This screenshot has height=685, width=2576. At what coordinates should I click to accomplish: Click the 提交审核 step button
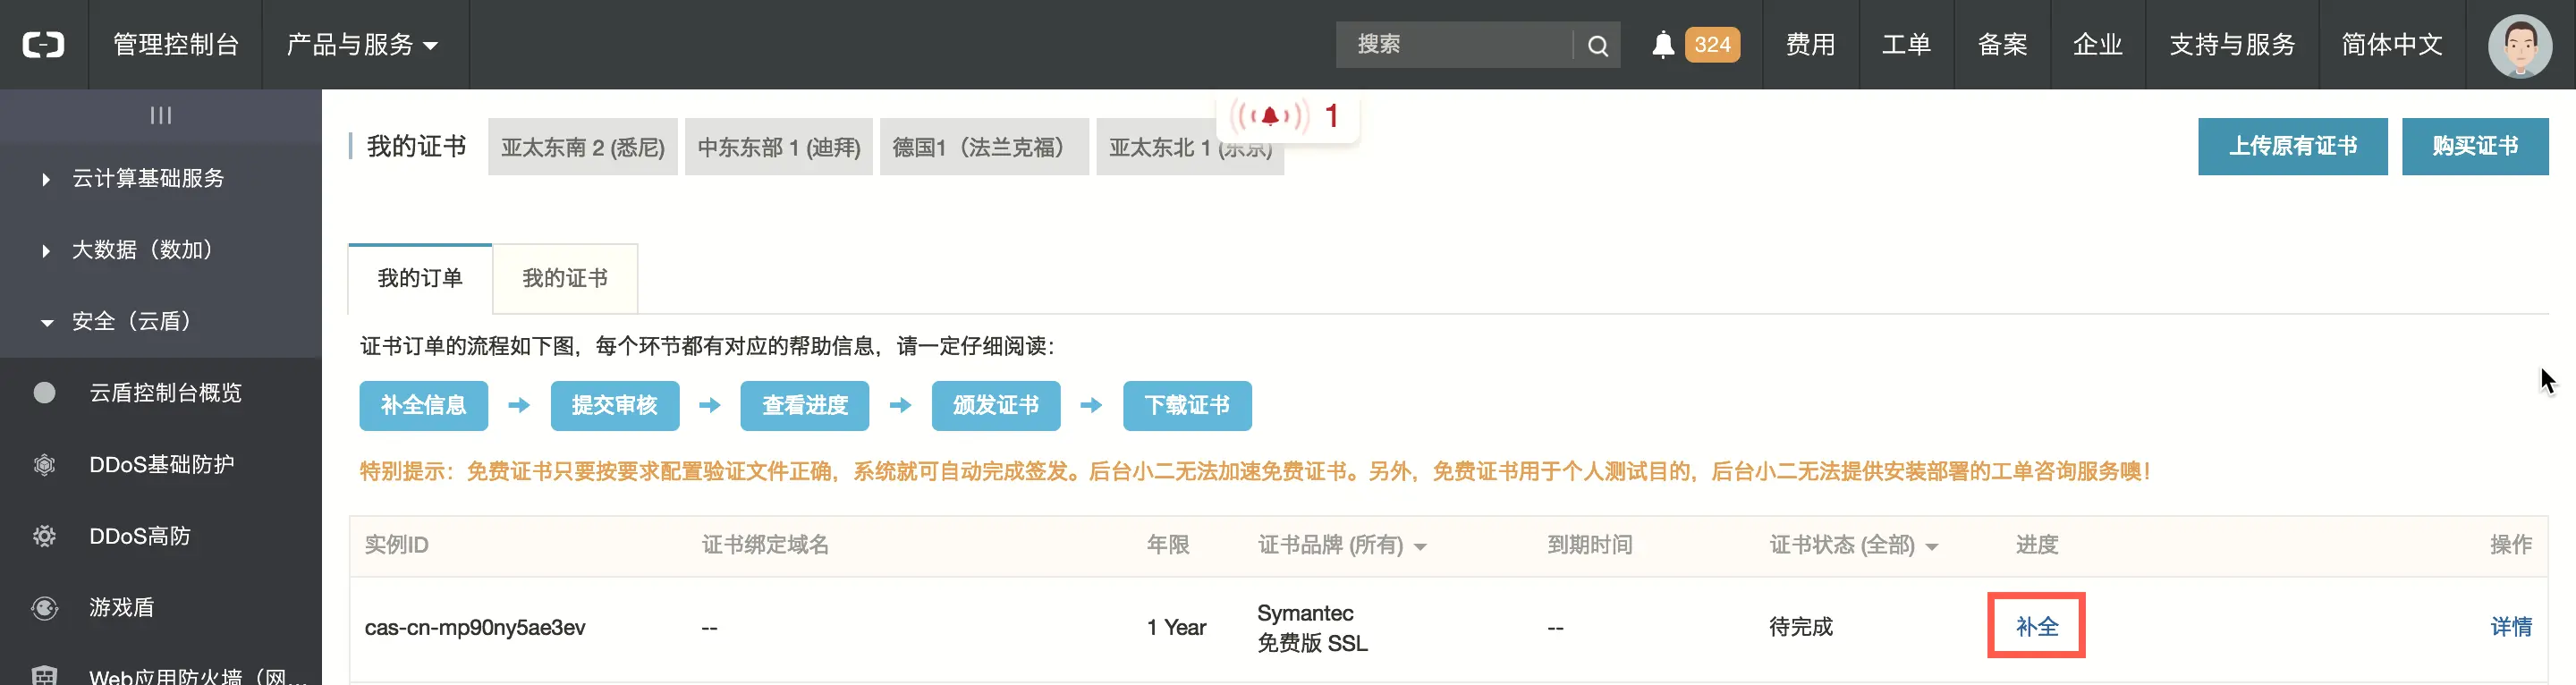click(615, 405)
